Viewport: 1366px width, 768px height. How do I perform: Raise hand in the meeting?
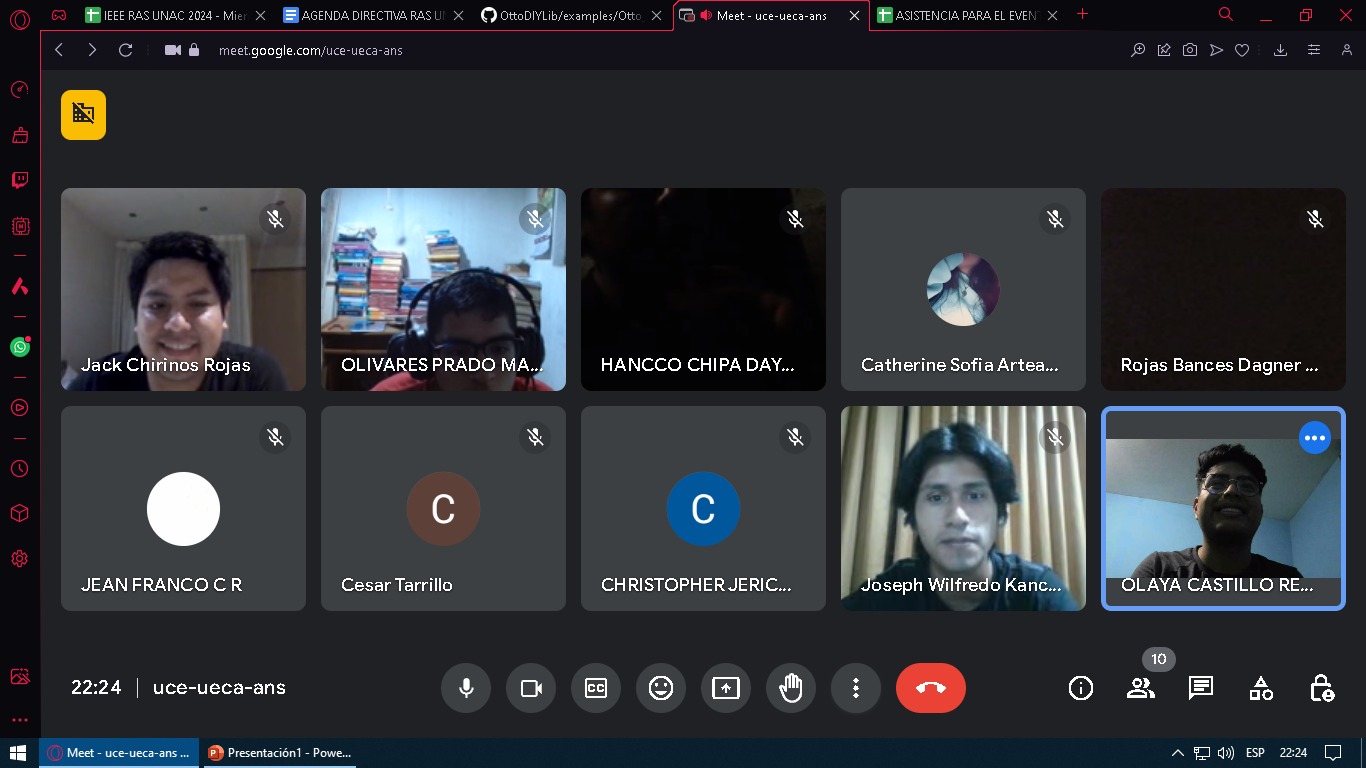pos(791,688)
